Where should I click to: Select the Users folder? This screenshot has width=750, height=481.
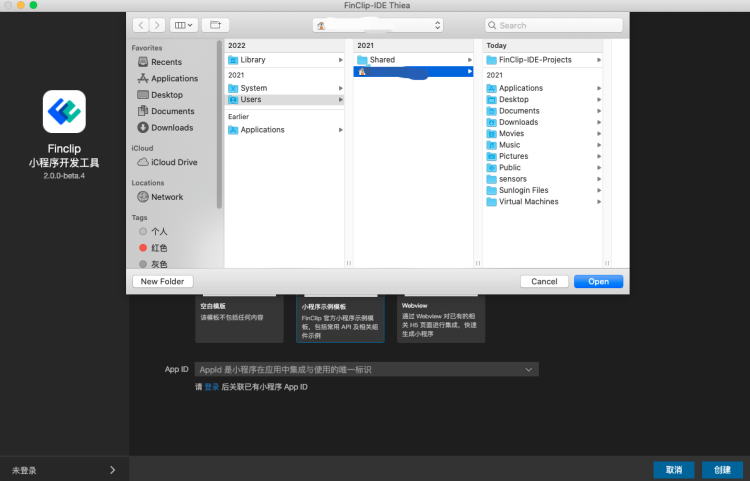[285, 99]
